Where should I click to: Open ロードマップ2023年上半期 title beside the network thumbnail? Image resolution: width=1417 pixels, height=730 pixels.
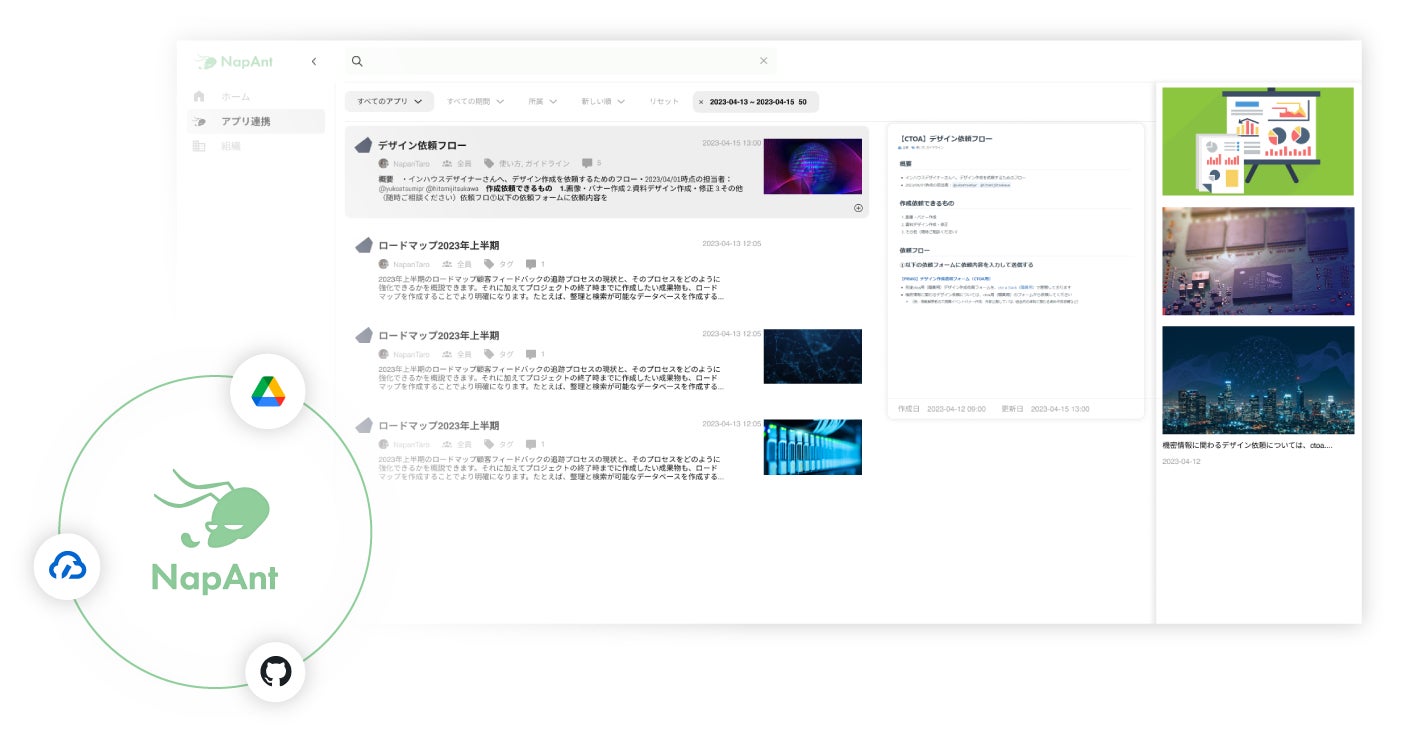click(438, 336)
